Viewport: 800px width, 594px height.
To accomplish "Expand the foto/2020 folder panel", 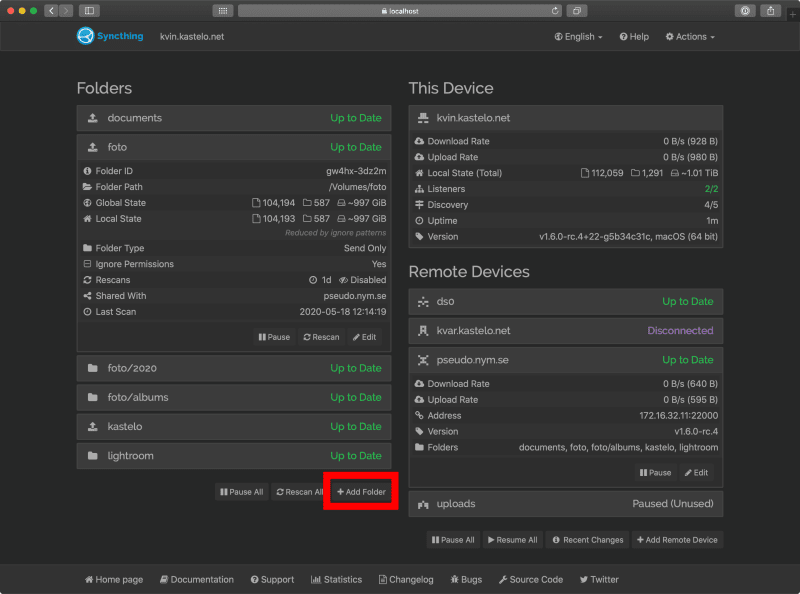I will 234,368.
